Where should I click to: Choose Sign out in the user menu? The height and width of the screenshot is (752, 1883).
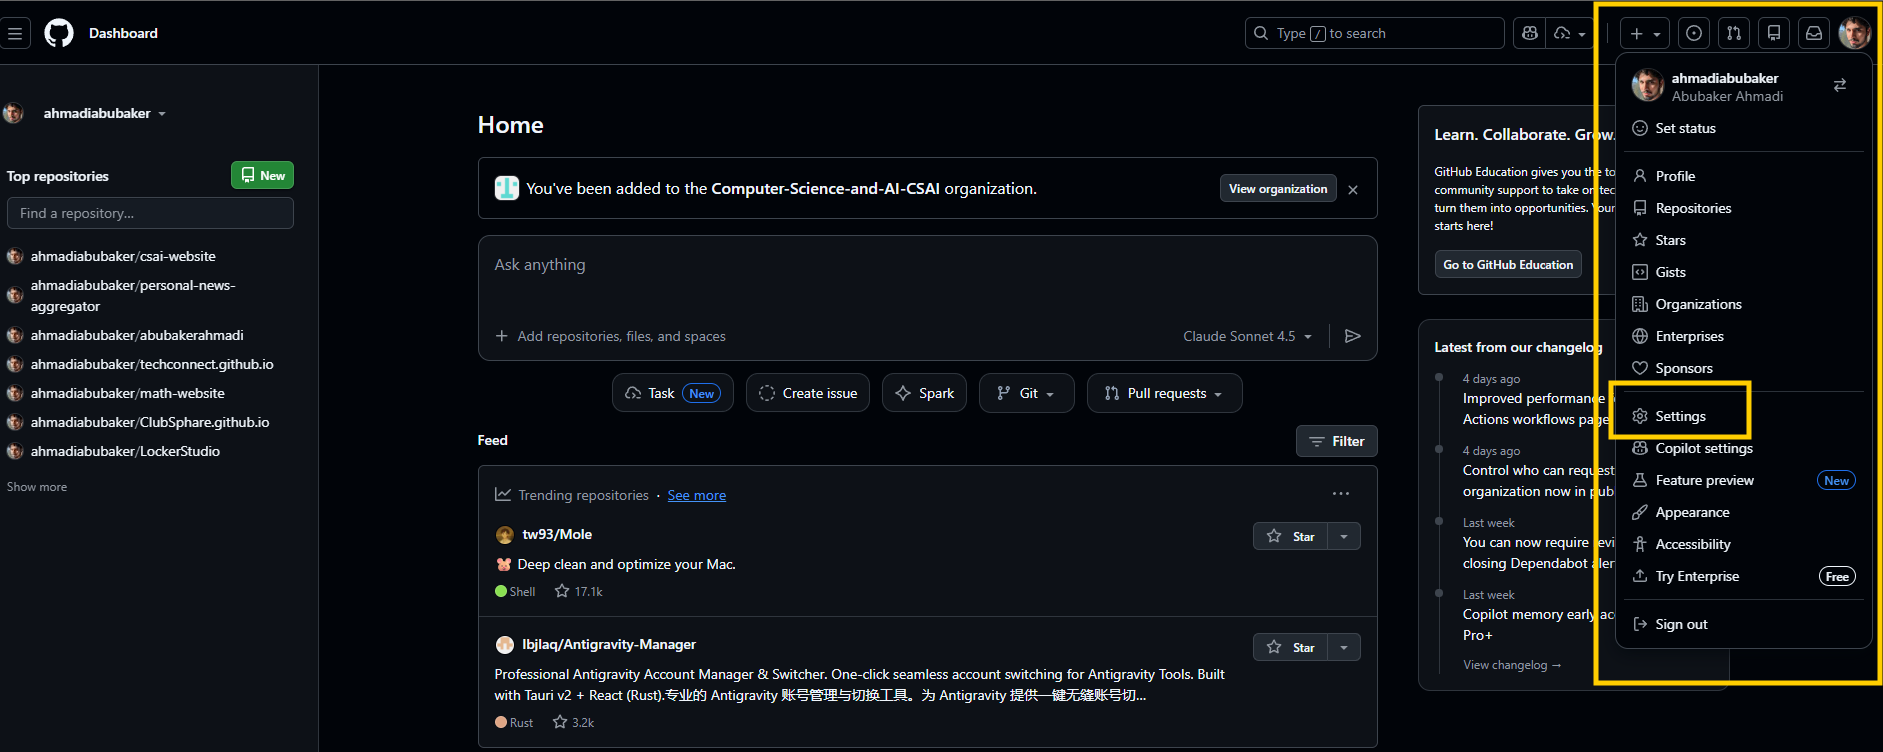point(1681,624)
